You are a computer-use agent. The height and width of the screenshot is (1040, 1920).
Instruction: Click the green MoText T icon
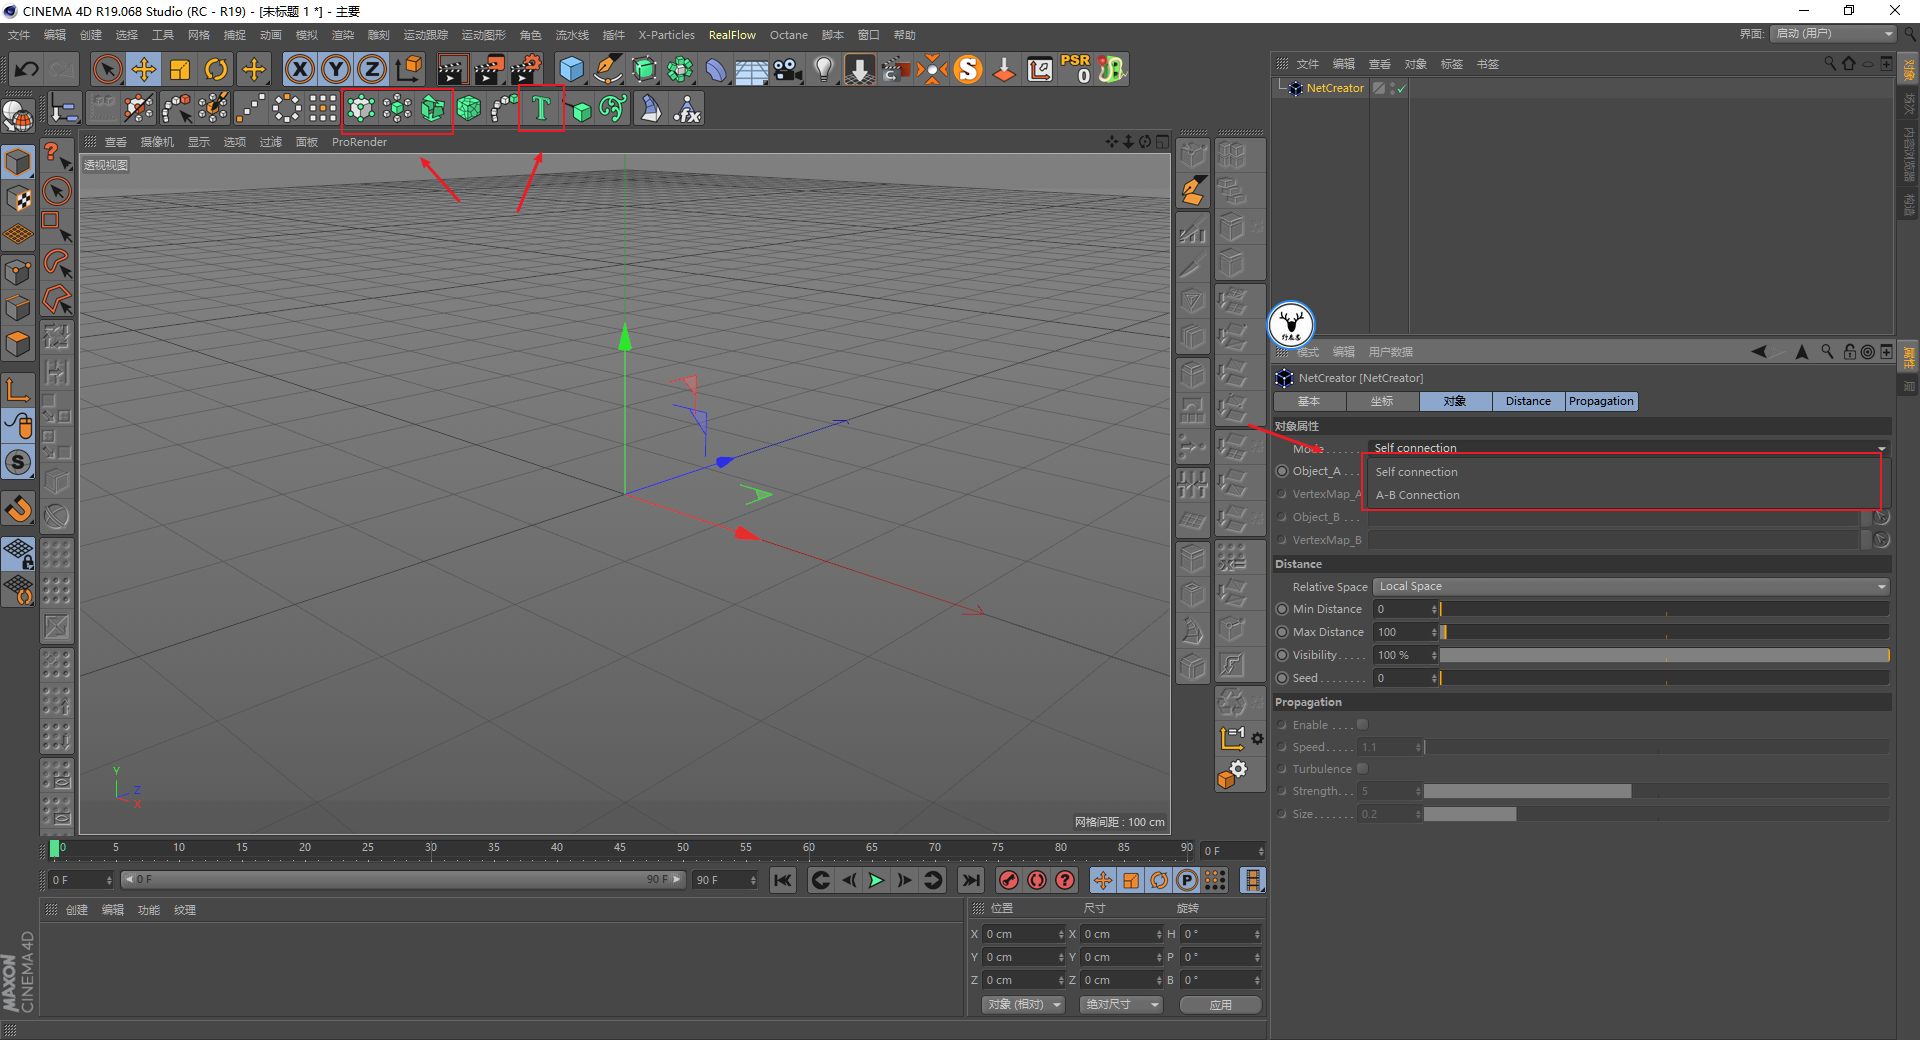pyautogui.click(x=541, y=108)
